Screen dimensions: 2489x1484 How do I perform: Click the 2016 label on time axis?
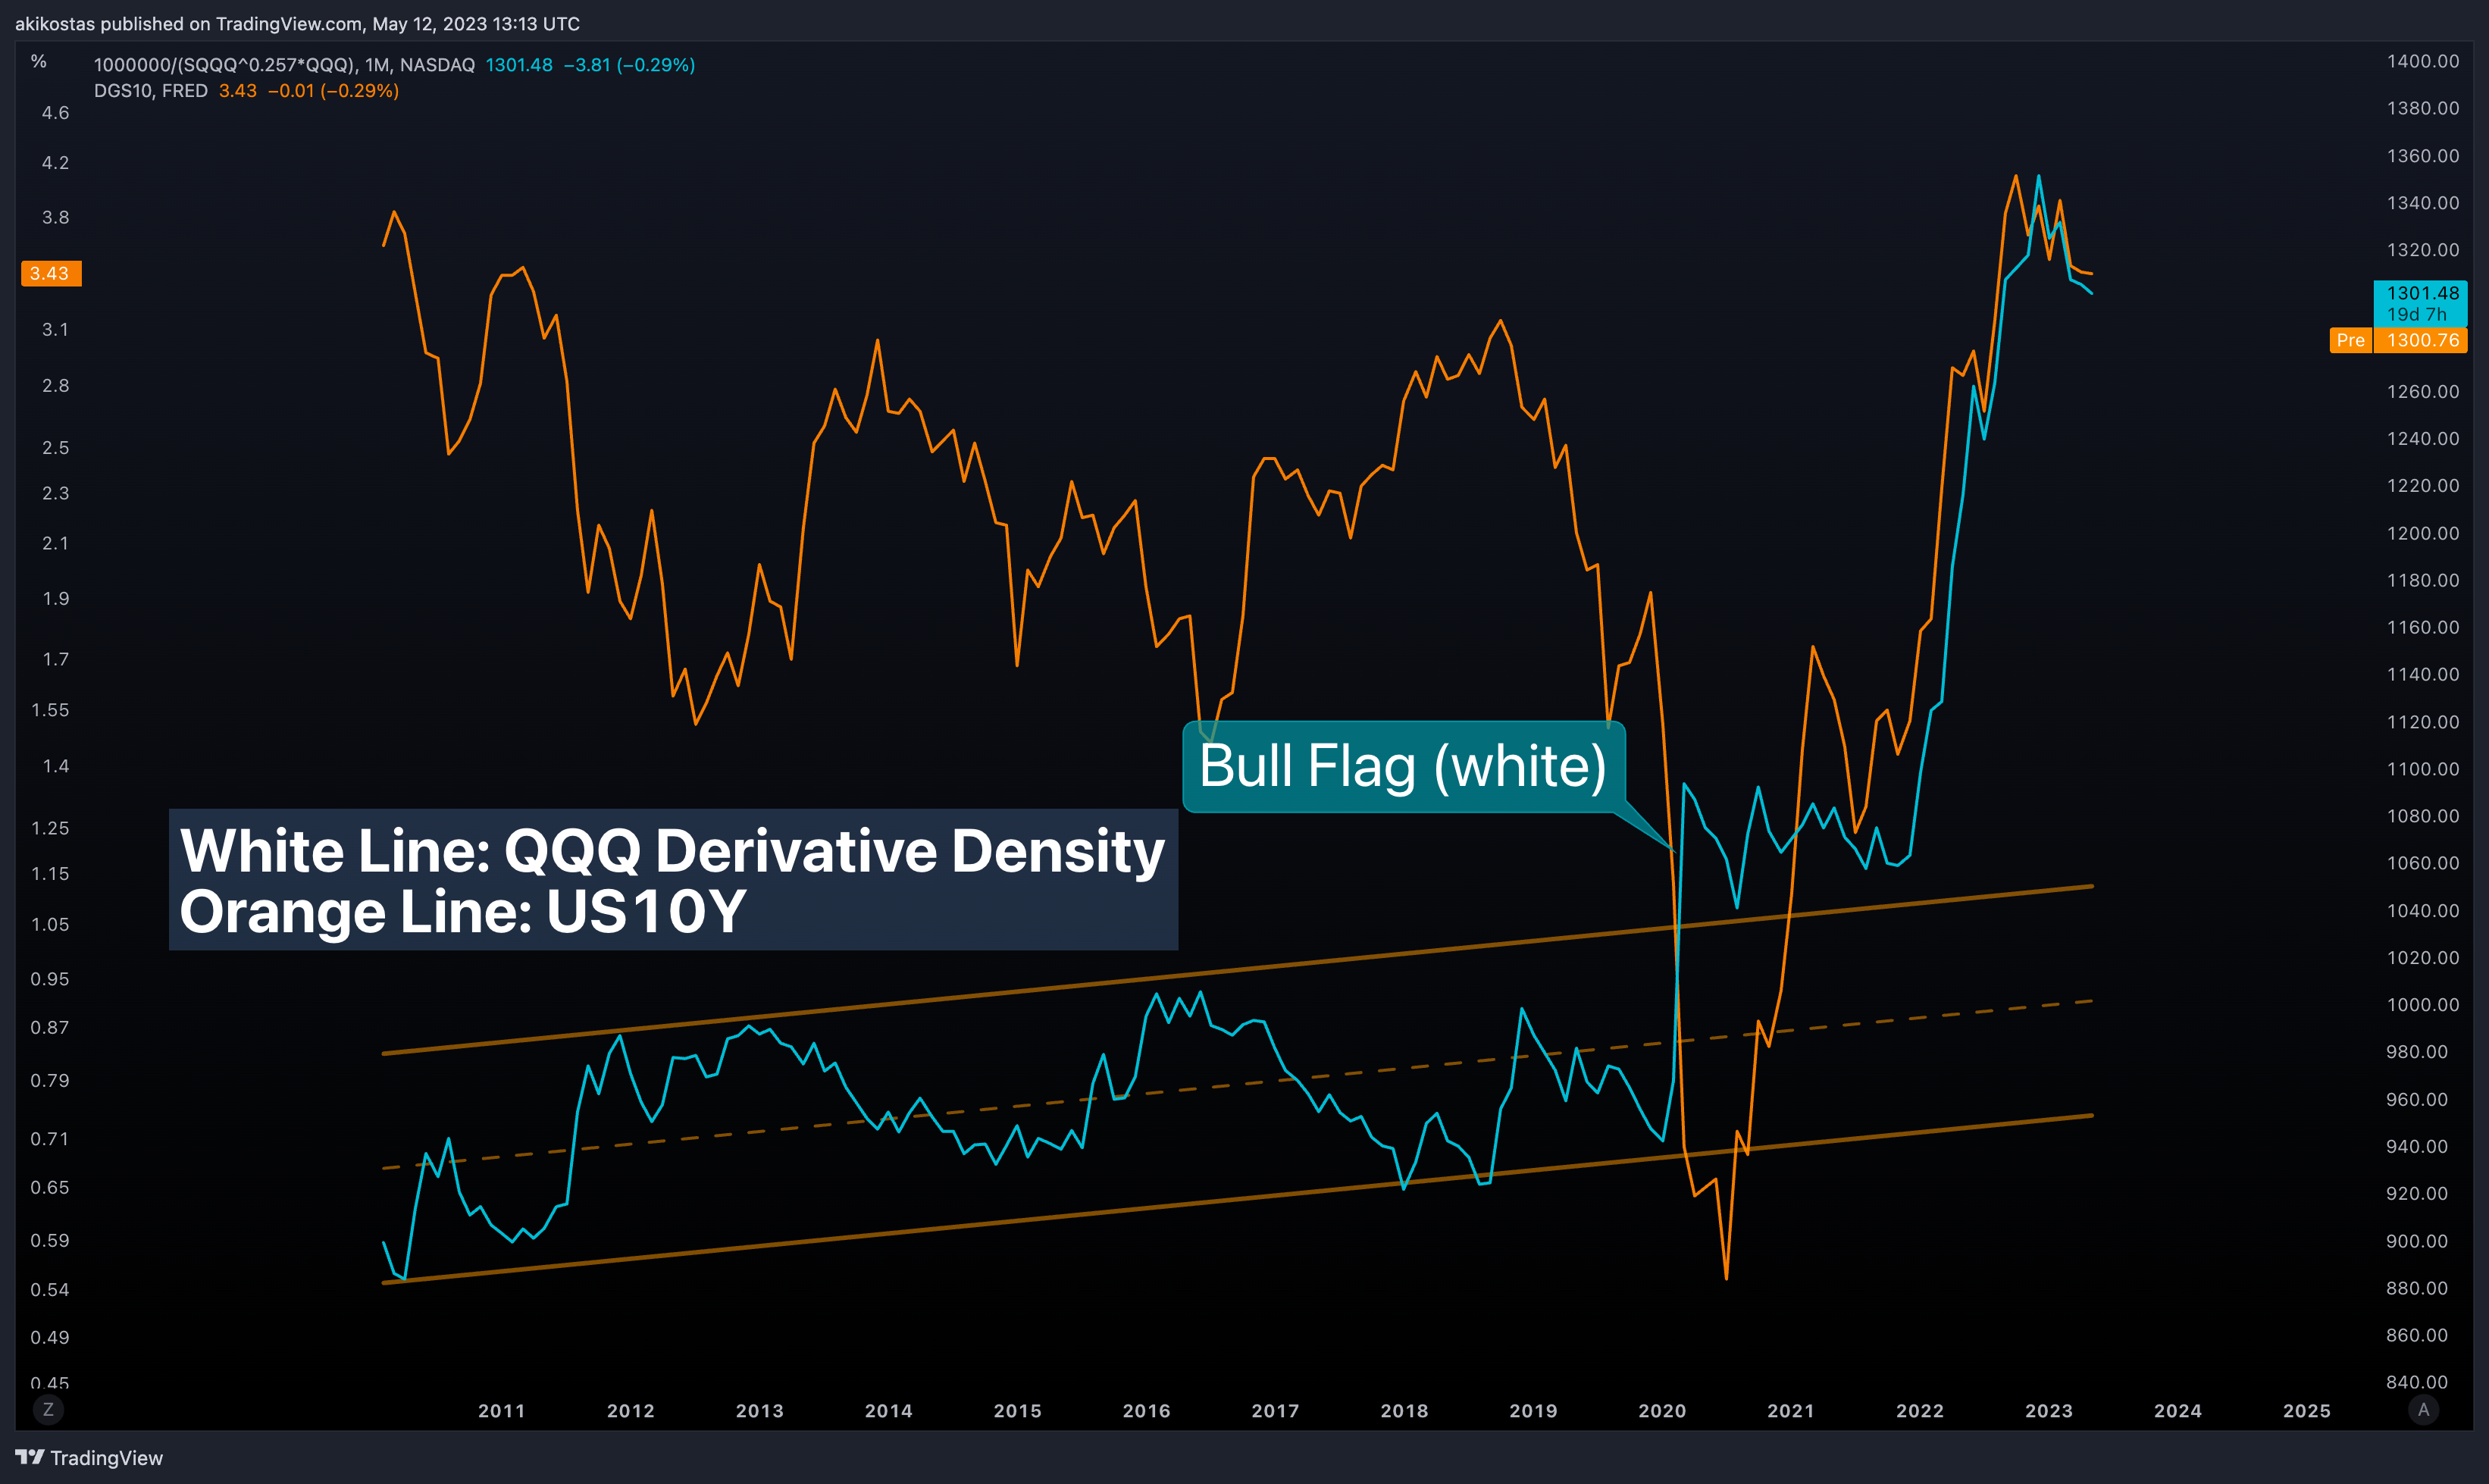point(1147,1411)
